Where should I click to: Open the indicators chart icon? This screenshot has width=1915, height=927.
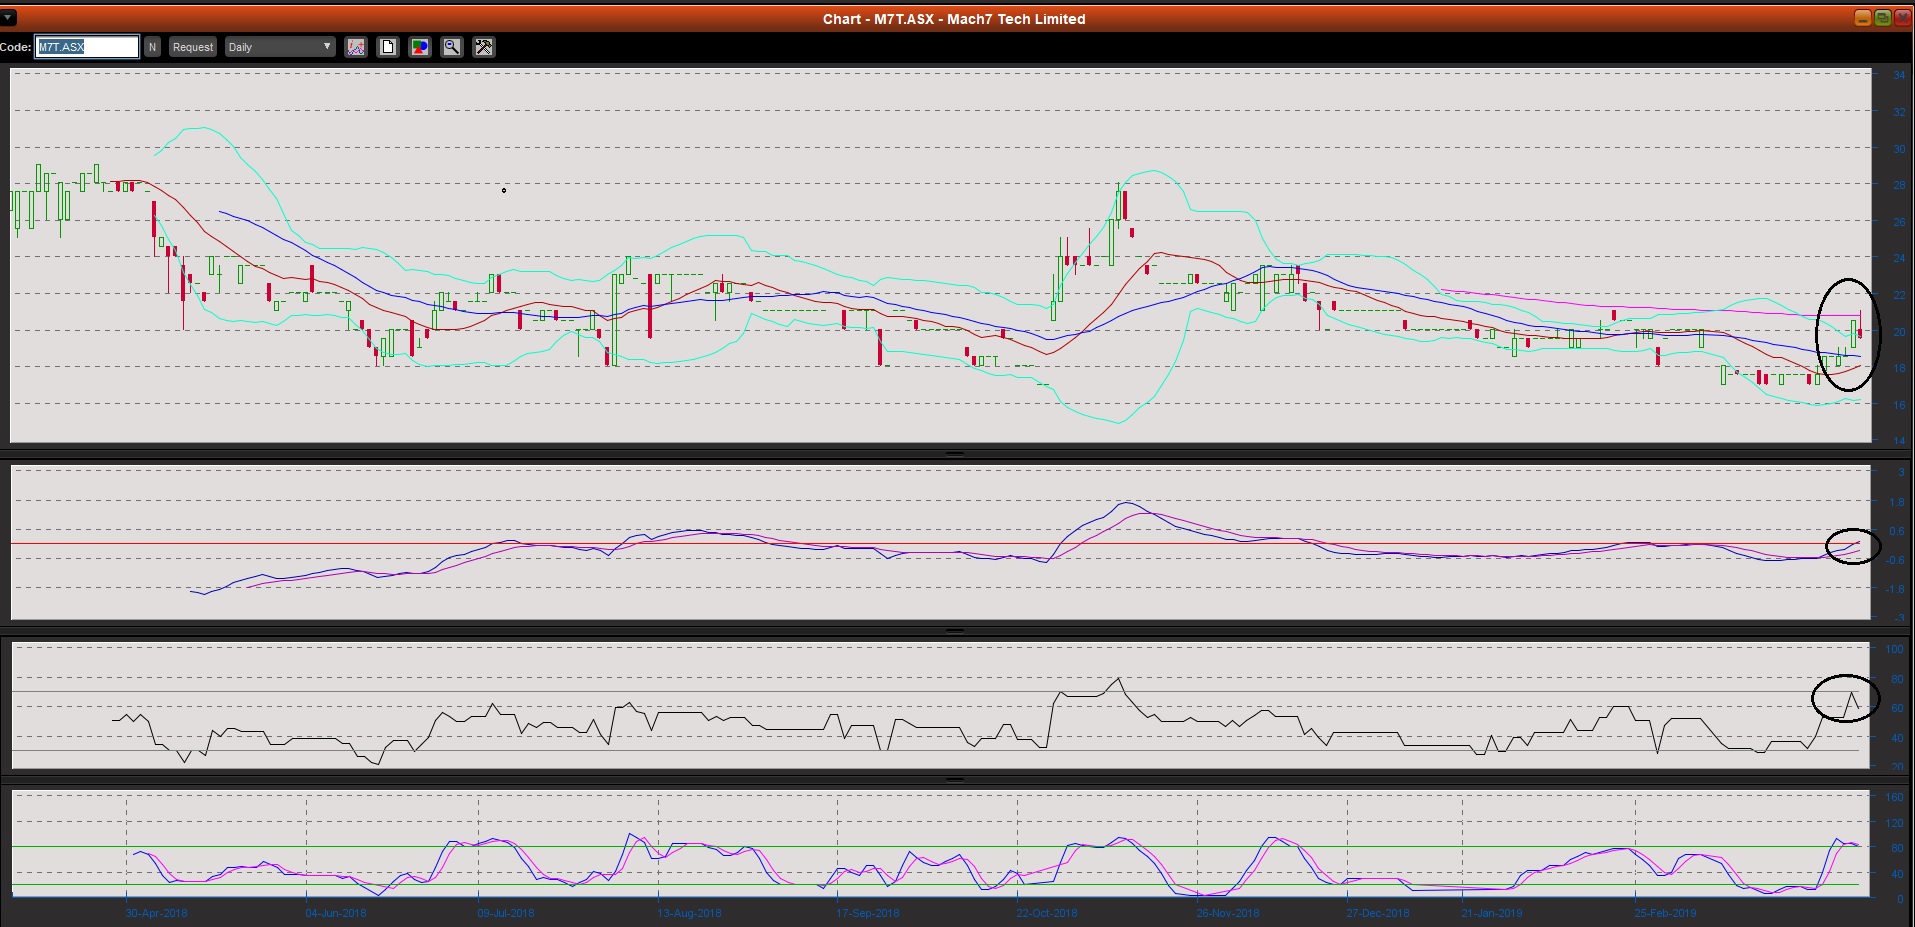click(356, 47)
